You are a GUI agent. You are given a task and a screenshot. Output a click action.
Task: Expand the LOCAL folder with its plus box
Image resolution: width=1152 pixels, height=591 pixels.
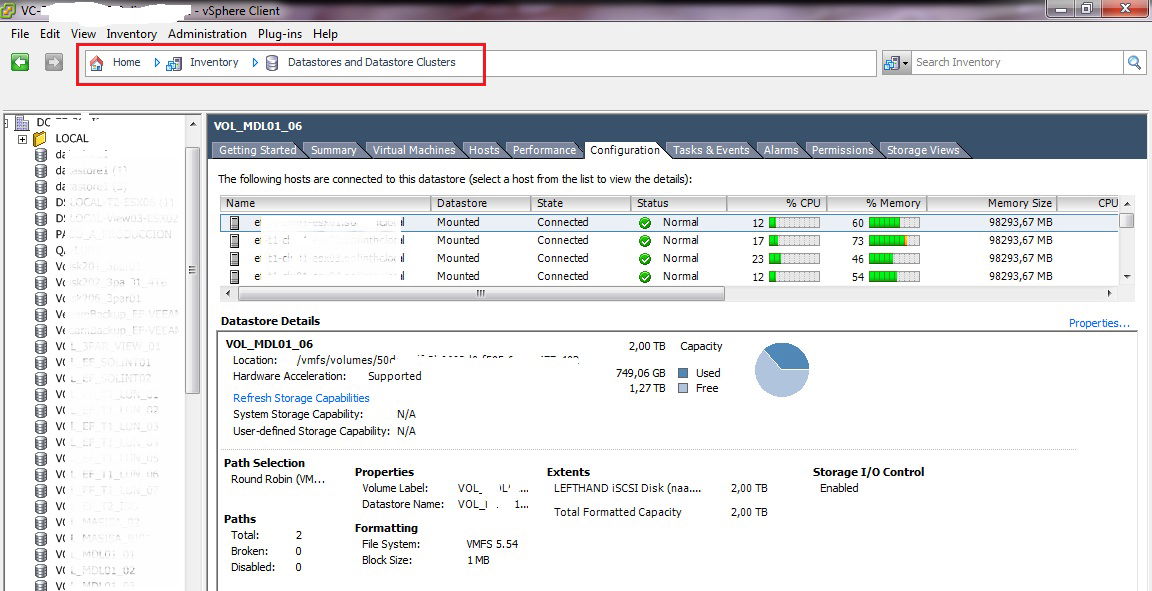coord(22,139)
